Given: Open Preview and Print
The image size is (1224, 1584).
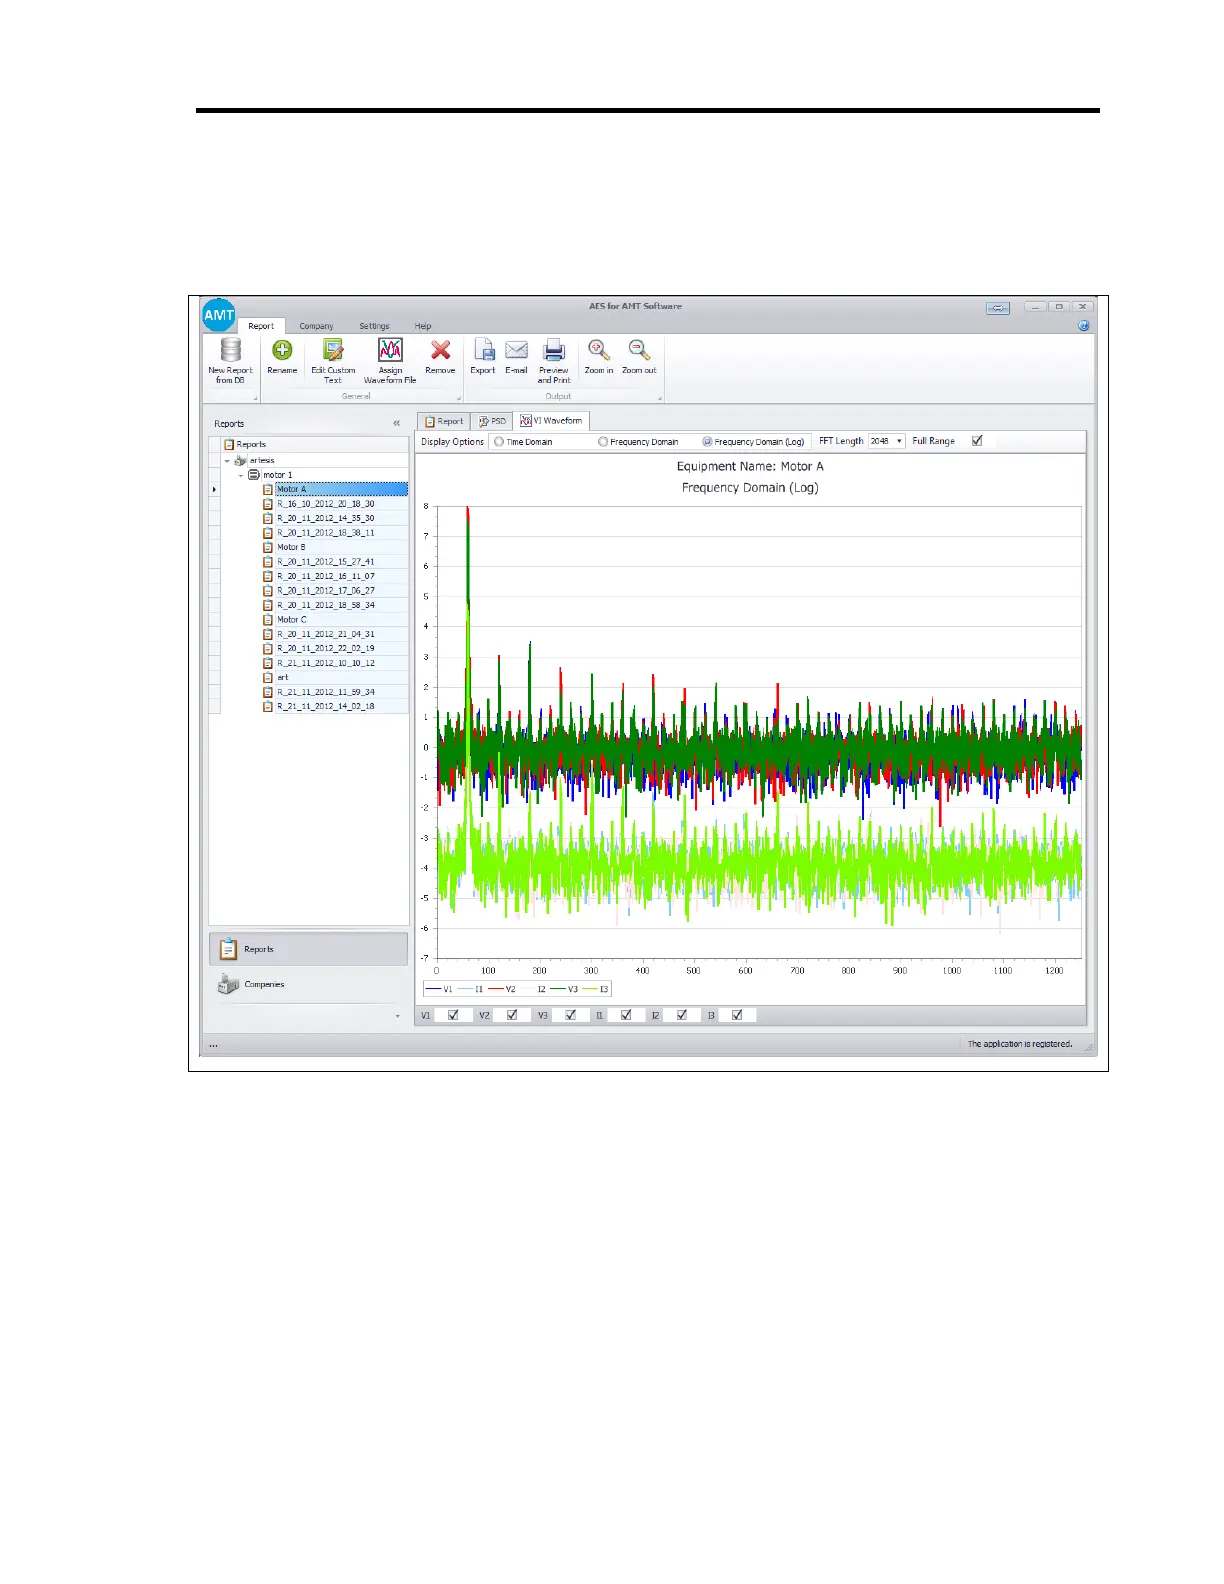Looking at the screenshot, I should pyautogui.click(x=554, y=351).
